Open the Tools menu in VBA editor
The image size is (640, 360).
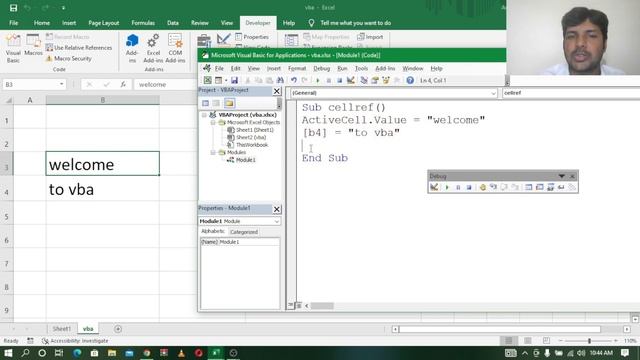coord(361,69)
